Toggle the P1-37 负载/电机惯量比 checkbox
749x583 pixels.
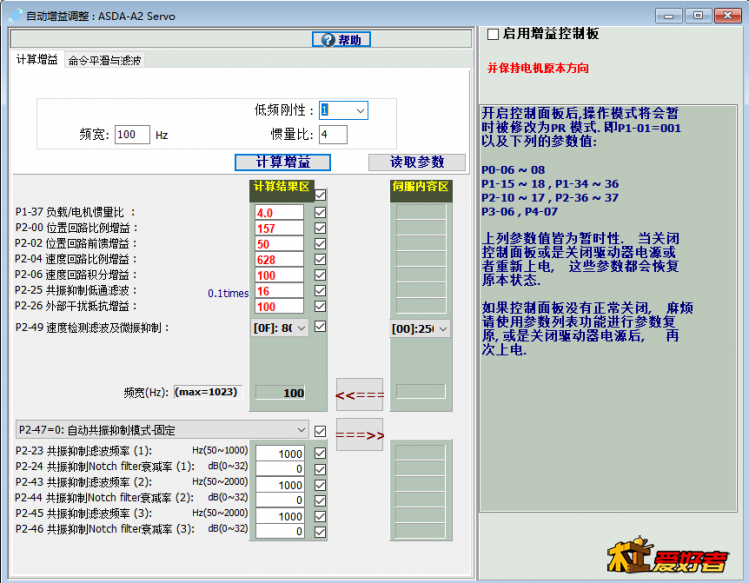click(x=320, y=212)
